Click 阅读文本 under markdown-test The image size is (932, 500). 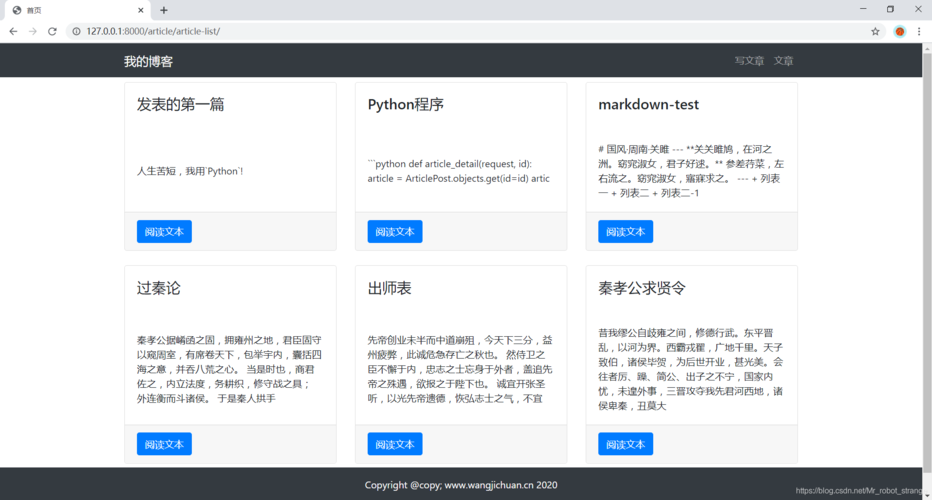click(x=625, y=231)
